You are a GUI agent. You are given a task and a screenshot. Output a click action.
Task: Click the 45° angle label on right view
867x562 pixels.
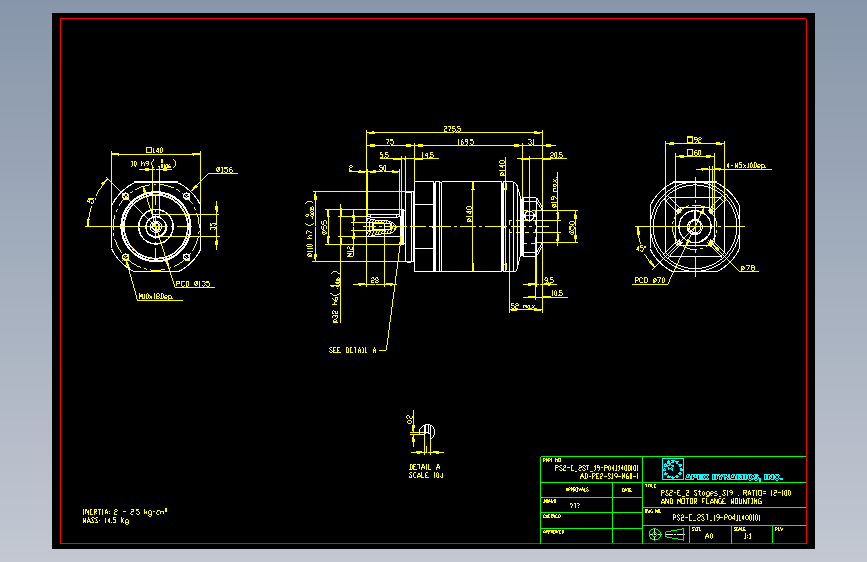[641, 249]
